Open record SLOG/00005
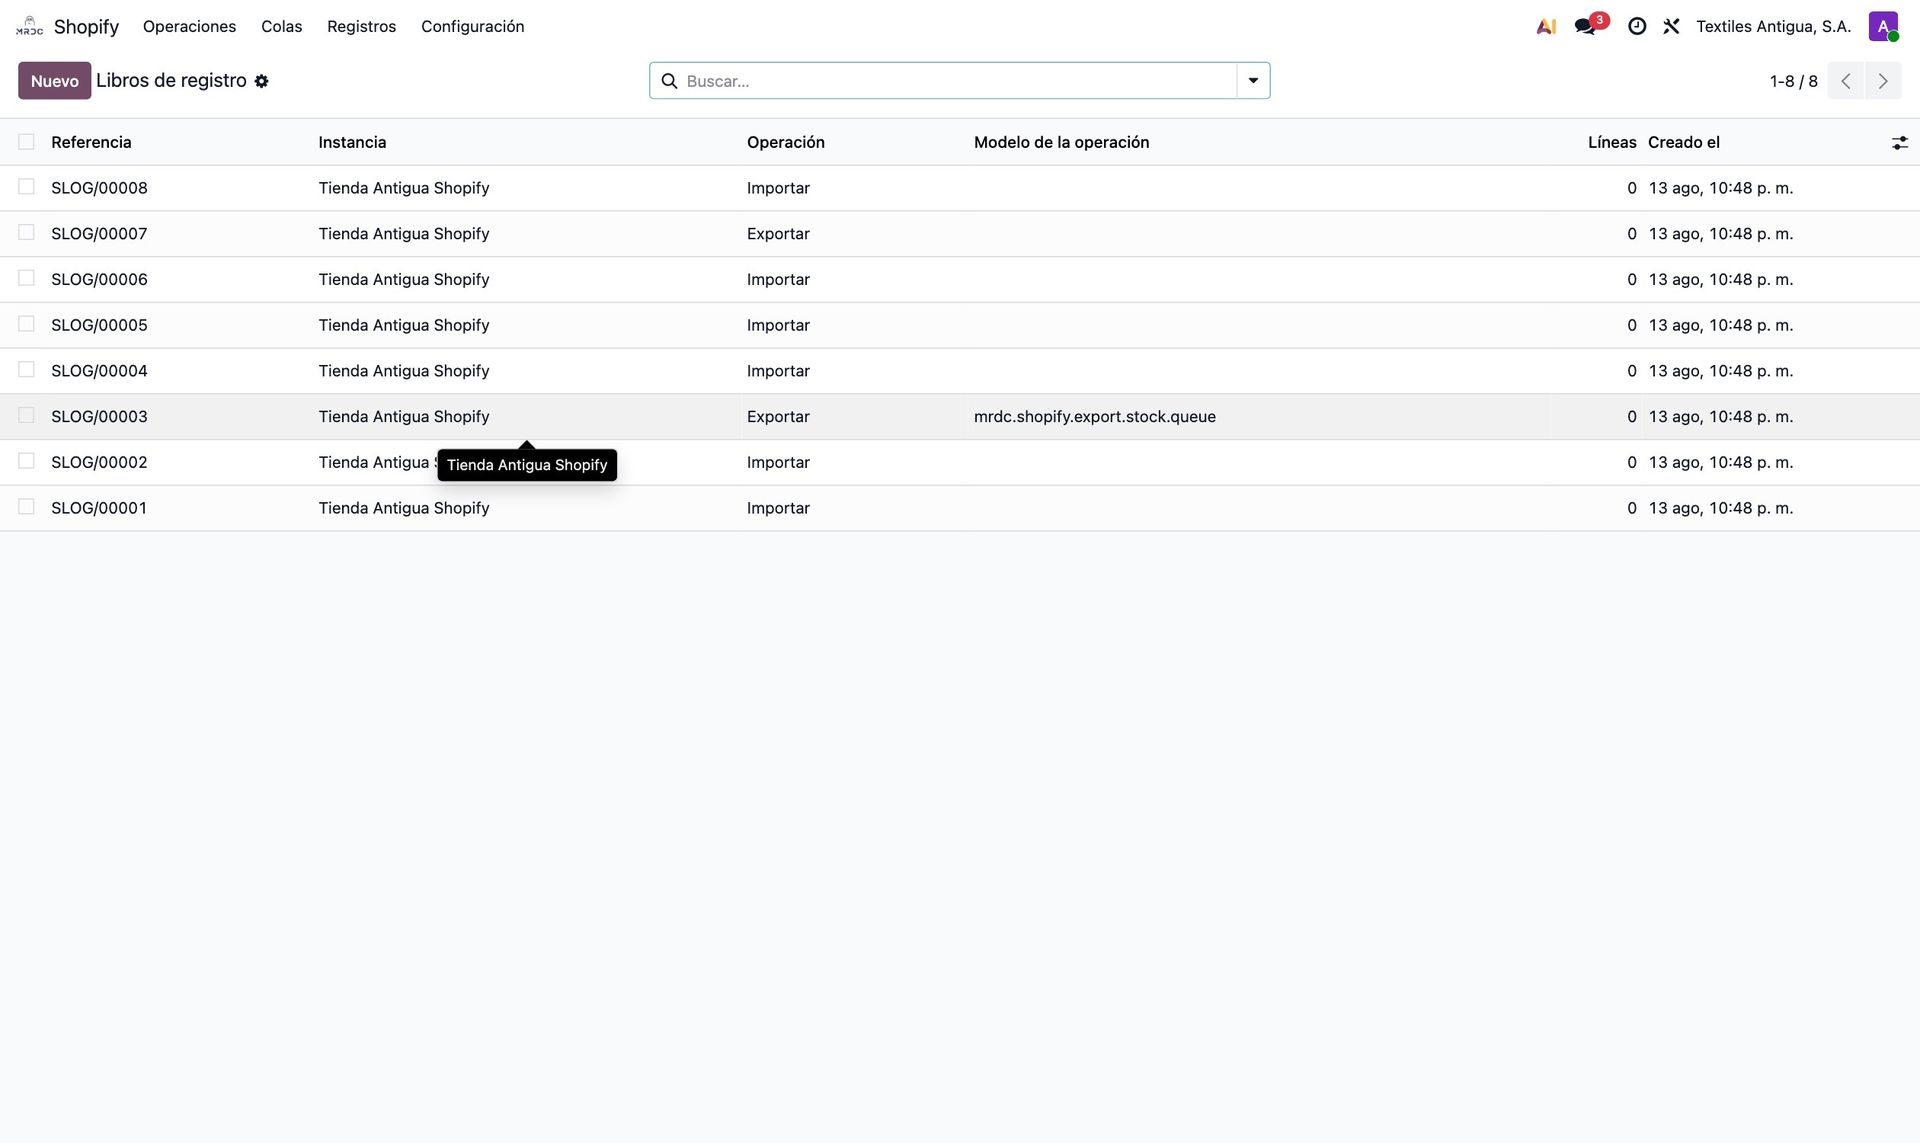The width and height of the screenshot is (1920, 1143). tap(99, 325)
